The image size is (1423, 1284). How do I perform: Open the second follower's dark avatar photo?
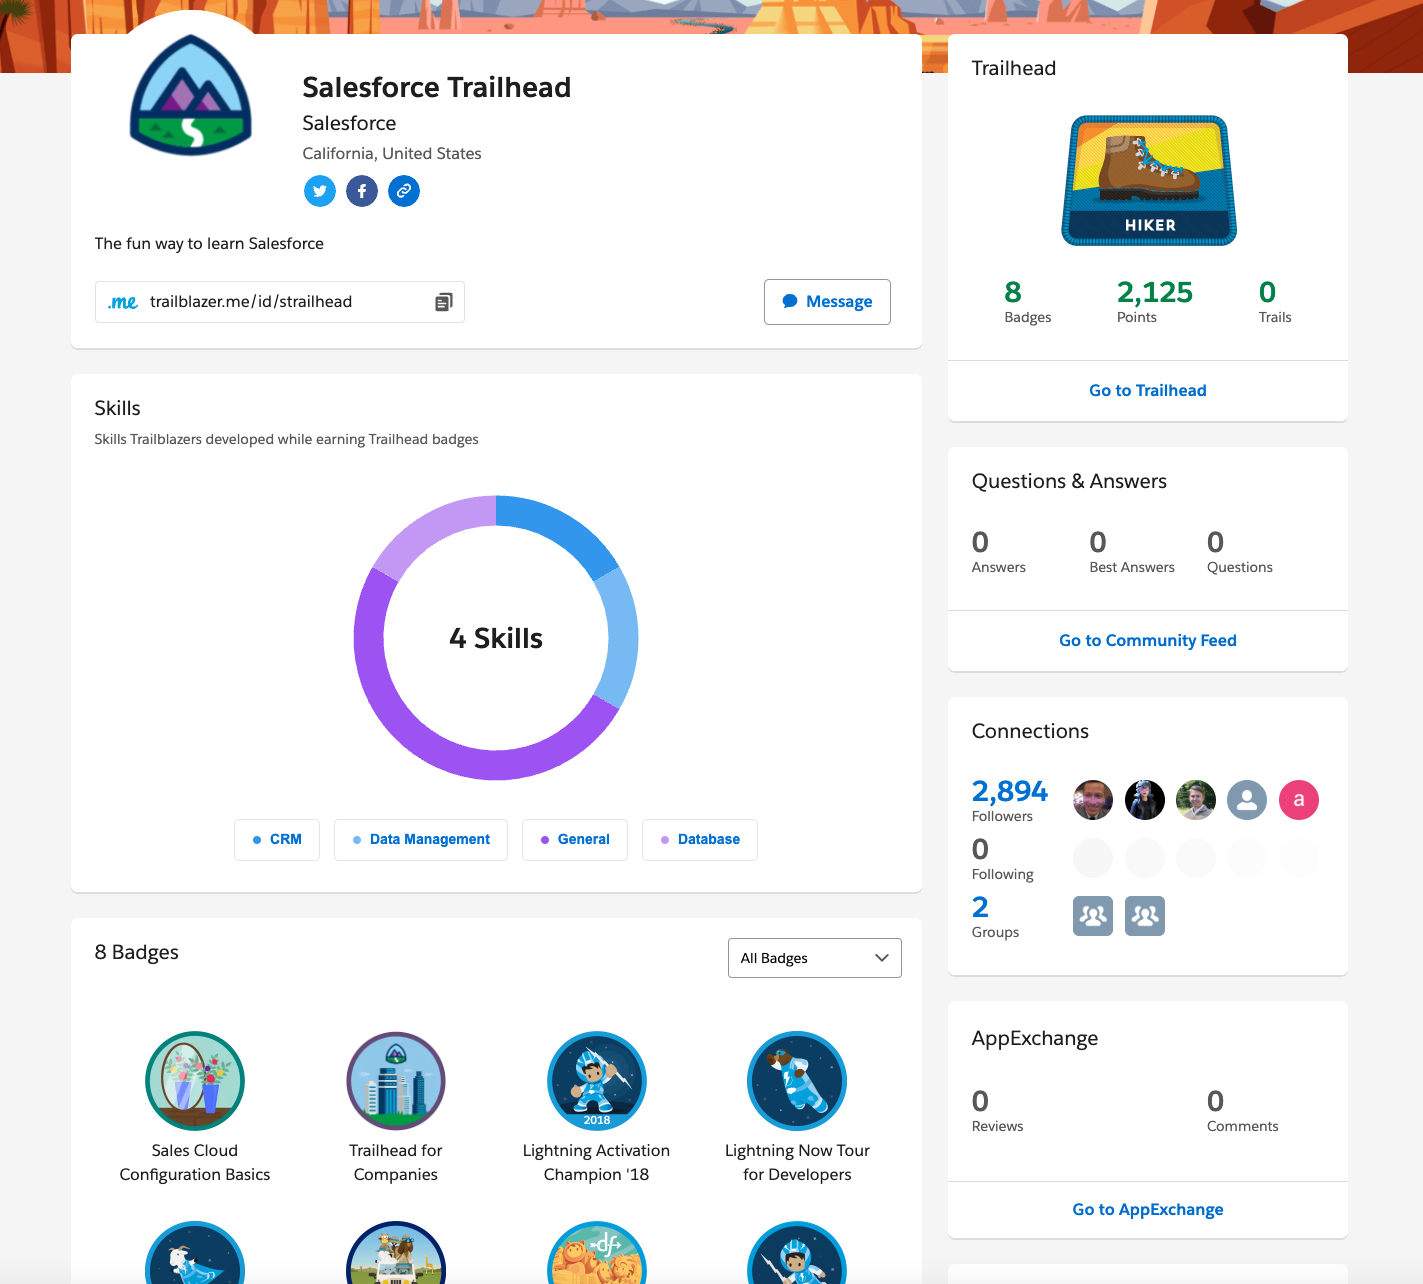coord(1145,800)
